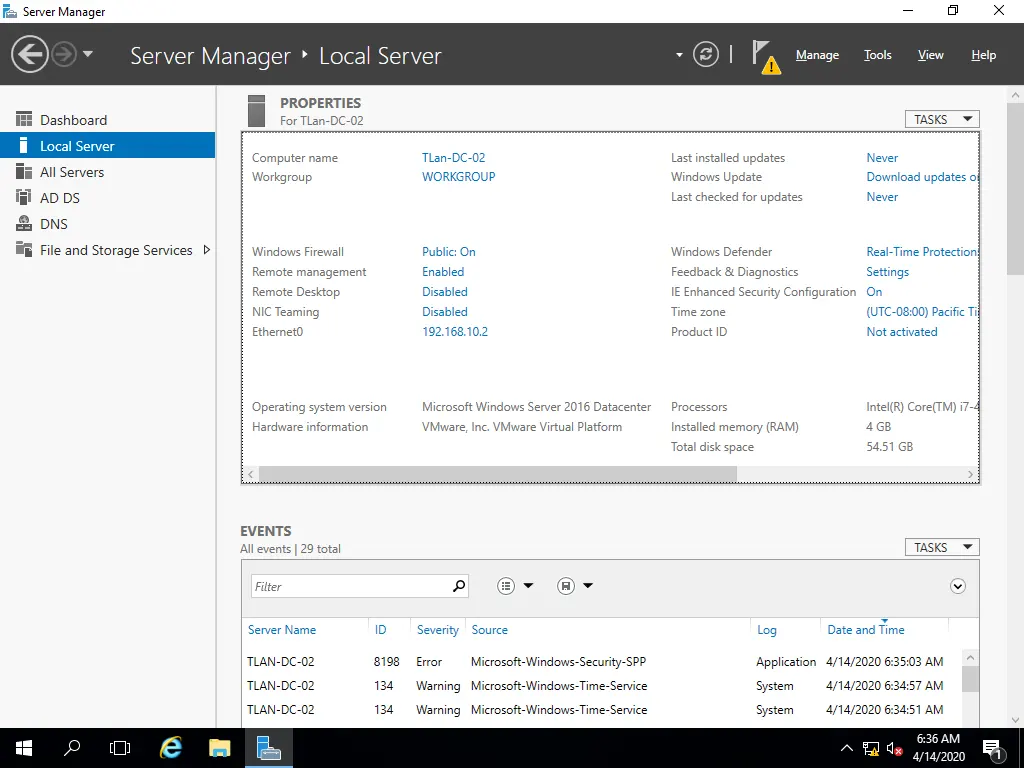Sort events by Log column
Image resolution: width=1024 pixels, height=768 pixels.
[767, 630]
